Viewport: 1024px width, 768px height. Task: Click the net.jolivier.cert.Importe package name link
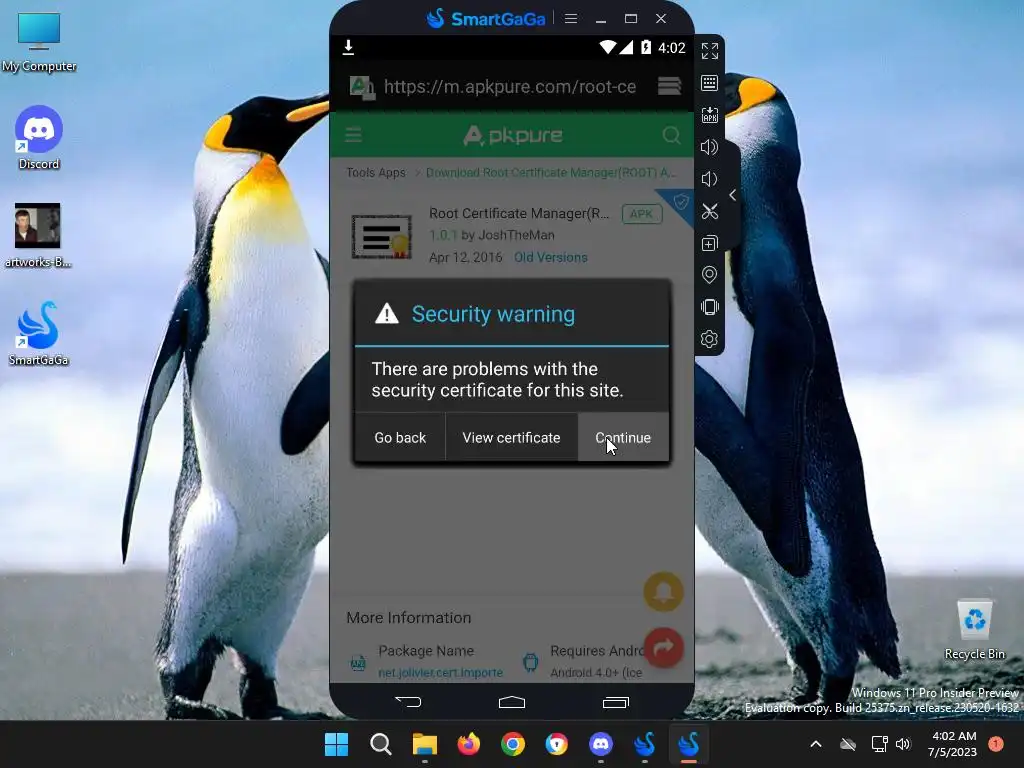(440, 672)
